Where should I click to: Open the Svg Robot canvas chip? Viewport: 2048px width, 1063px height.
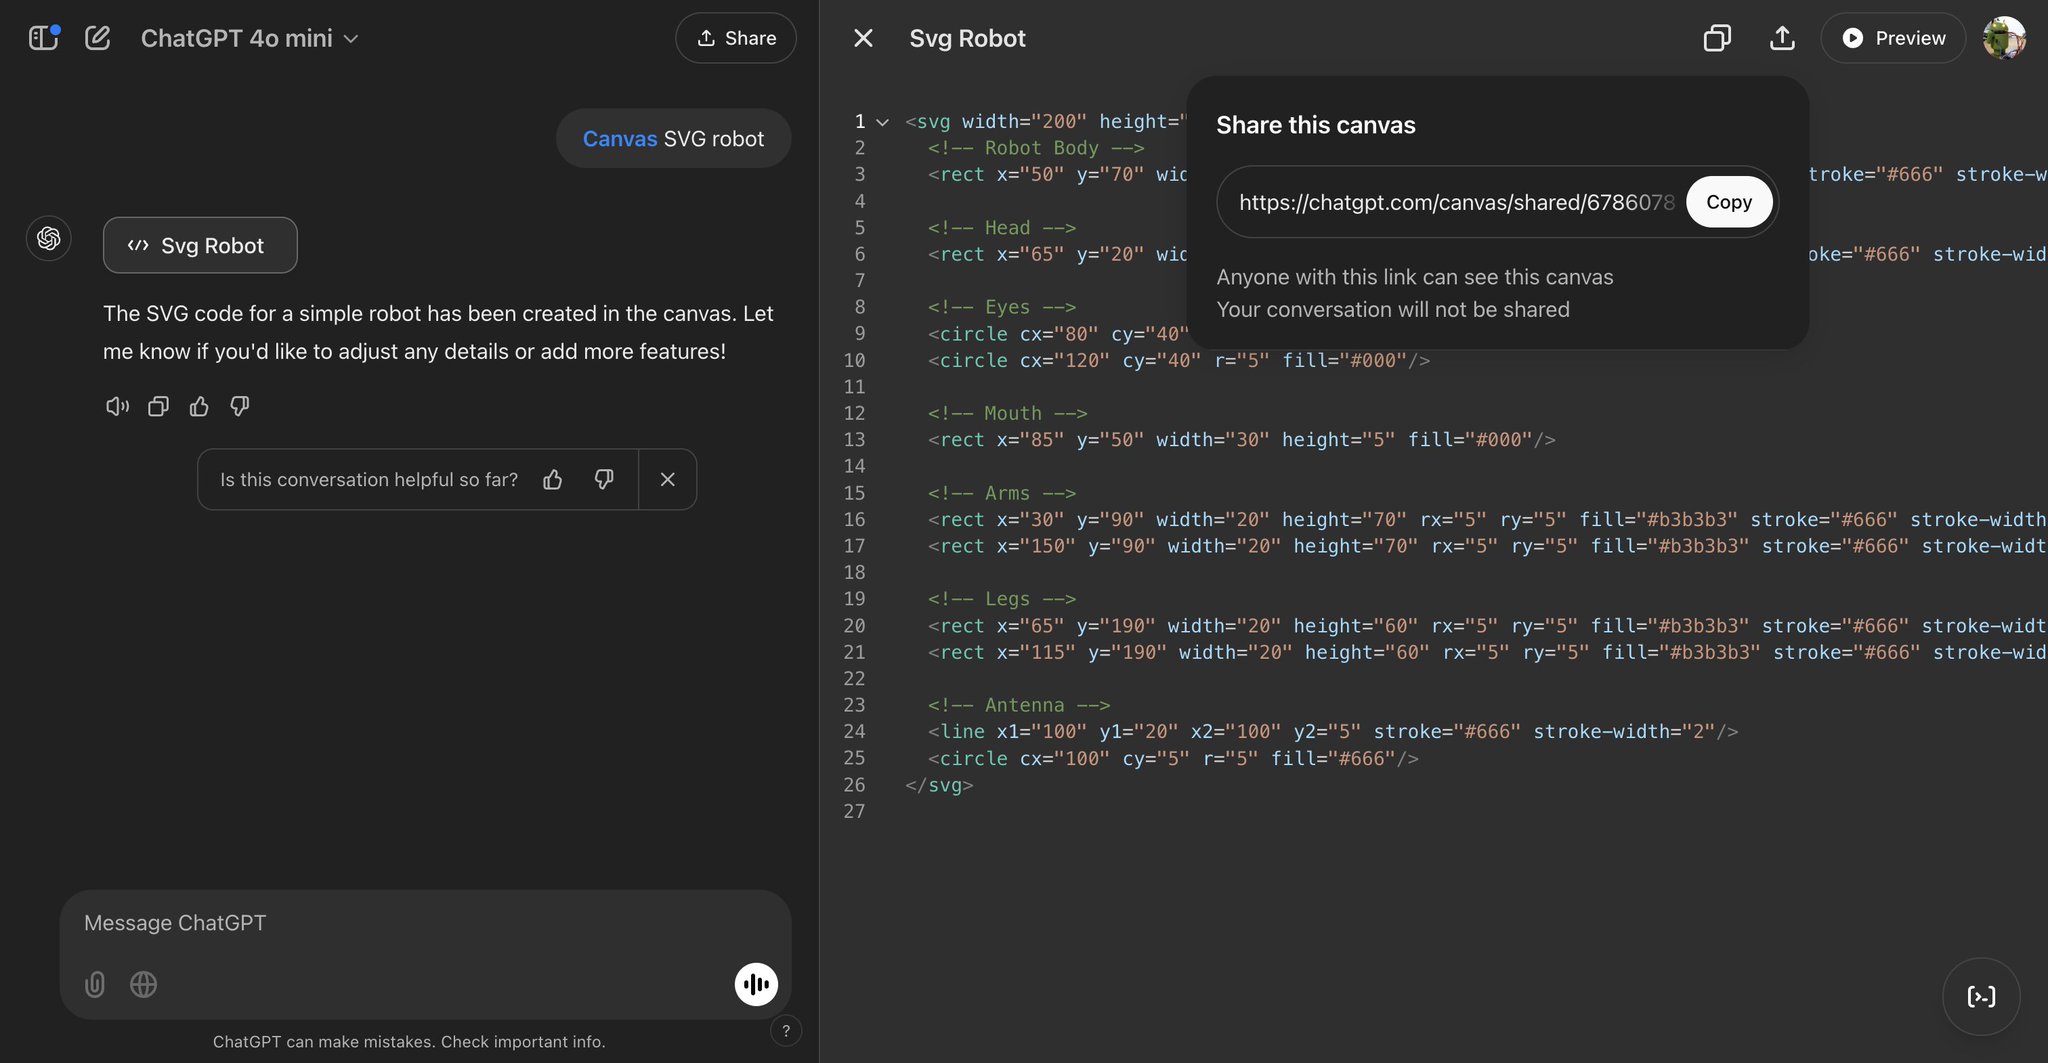tap(200, 245)
